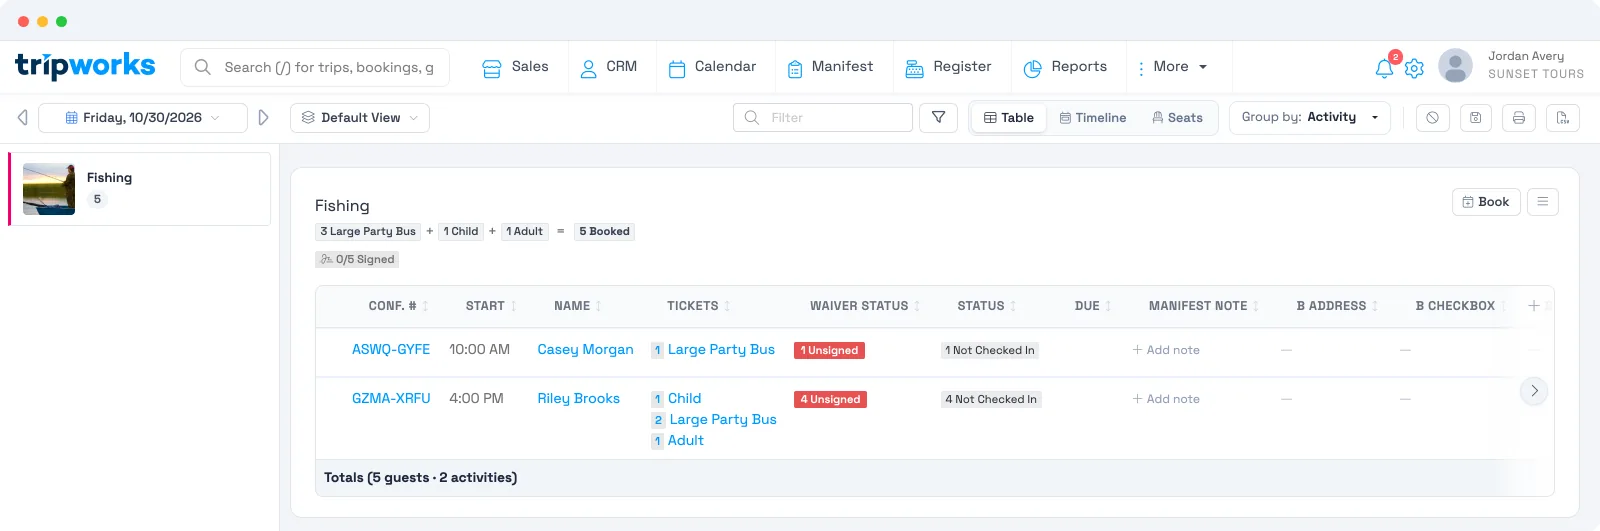This screenshot has width=1600, height=531.
Task: Sort by TICKETS column
Action: click(698, 306)
